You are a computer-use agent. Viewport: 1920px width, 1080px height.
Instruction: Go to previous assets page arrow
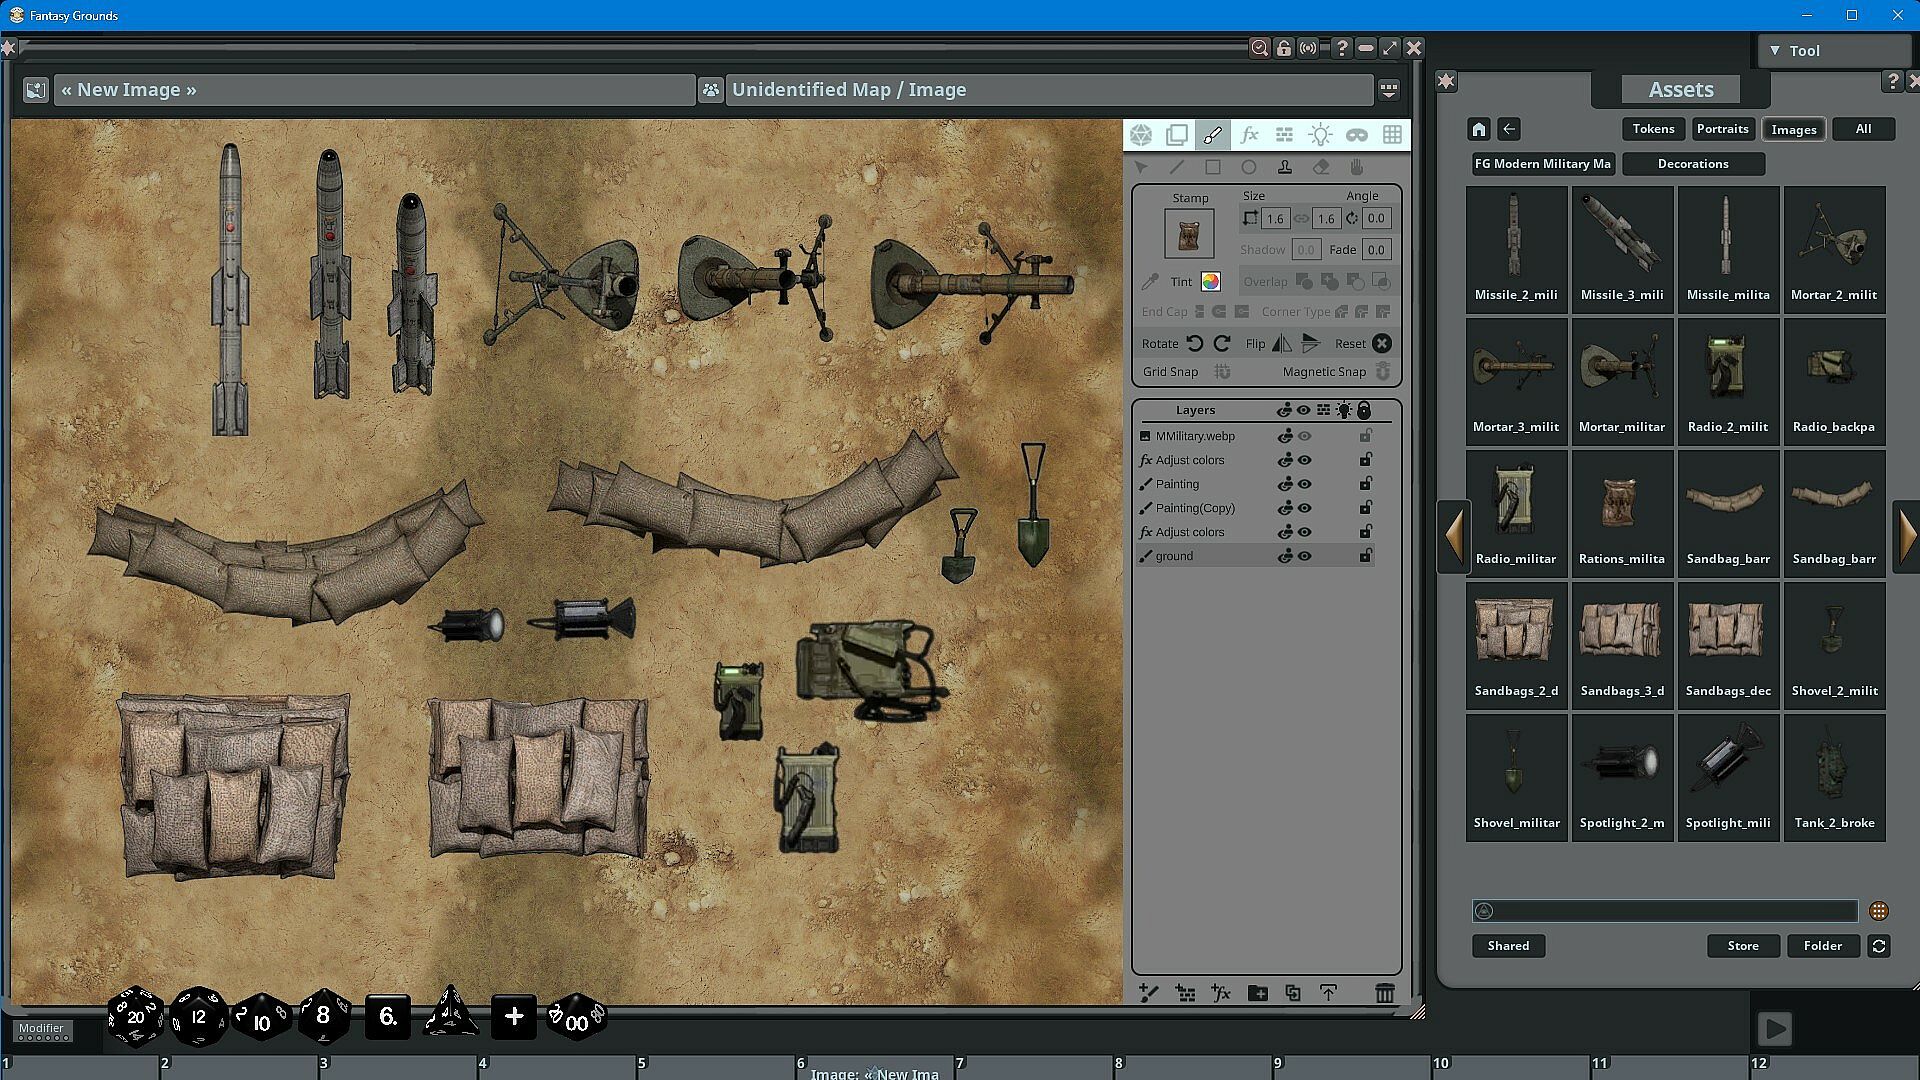click(x=1454, y=537)
